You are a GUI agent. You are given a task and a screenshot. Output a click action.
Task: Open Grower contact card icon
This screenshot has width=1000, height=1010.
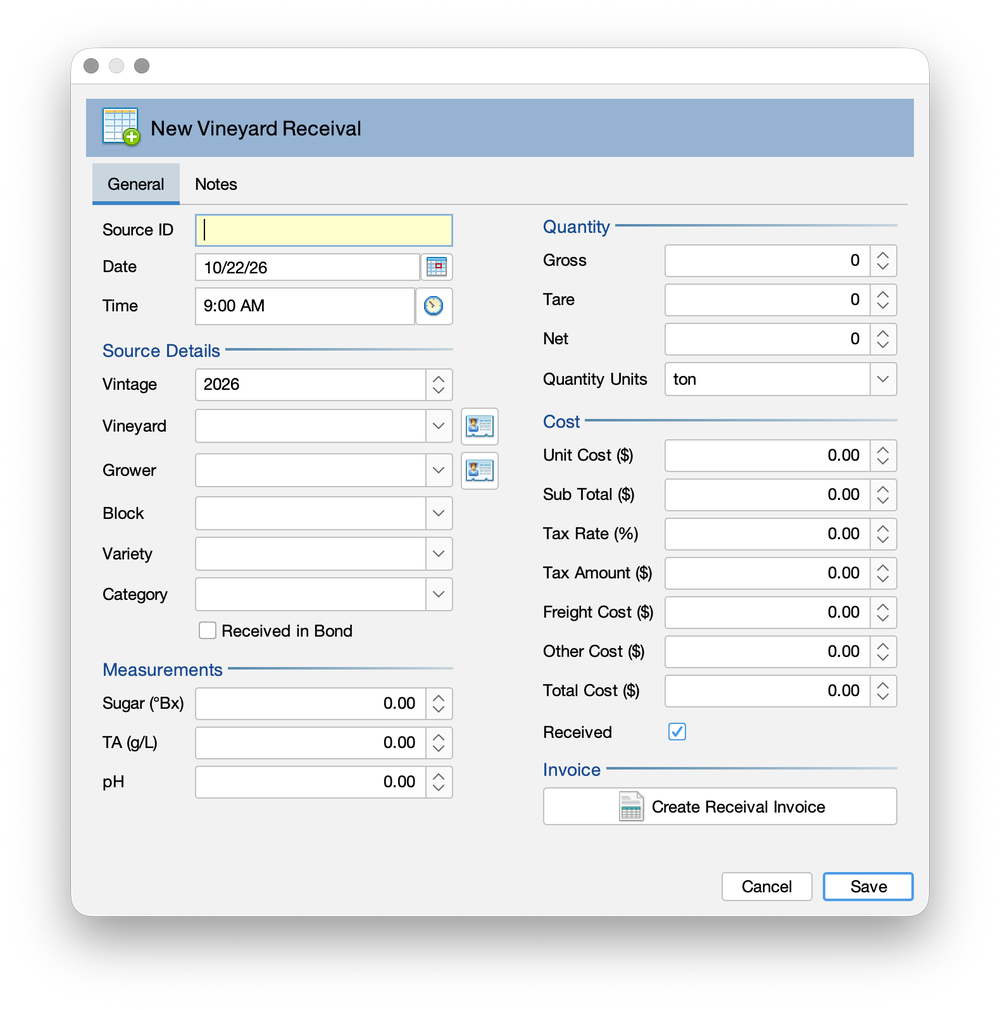479,471
